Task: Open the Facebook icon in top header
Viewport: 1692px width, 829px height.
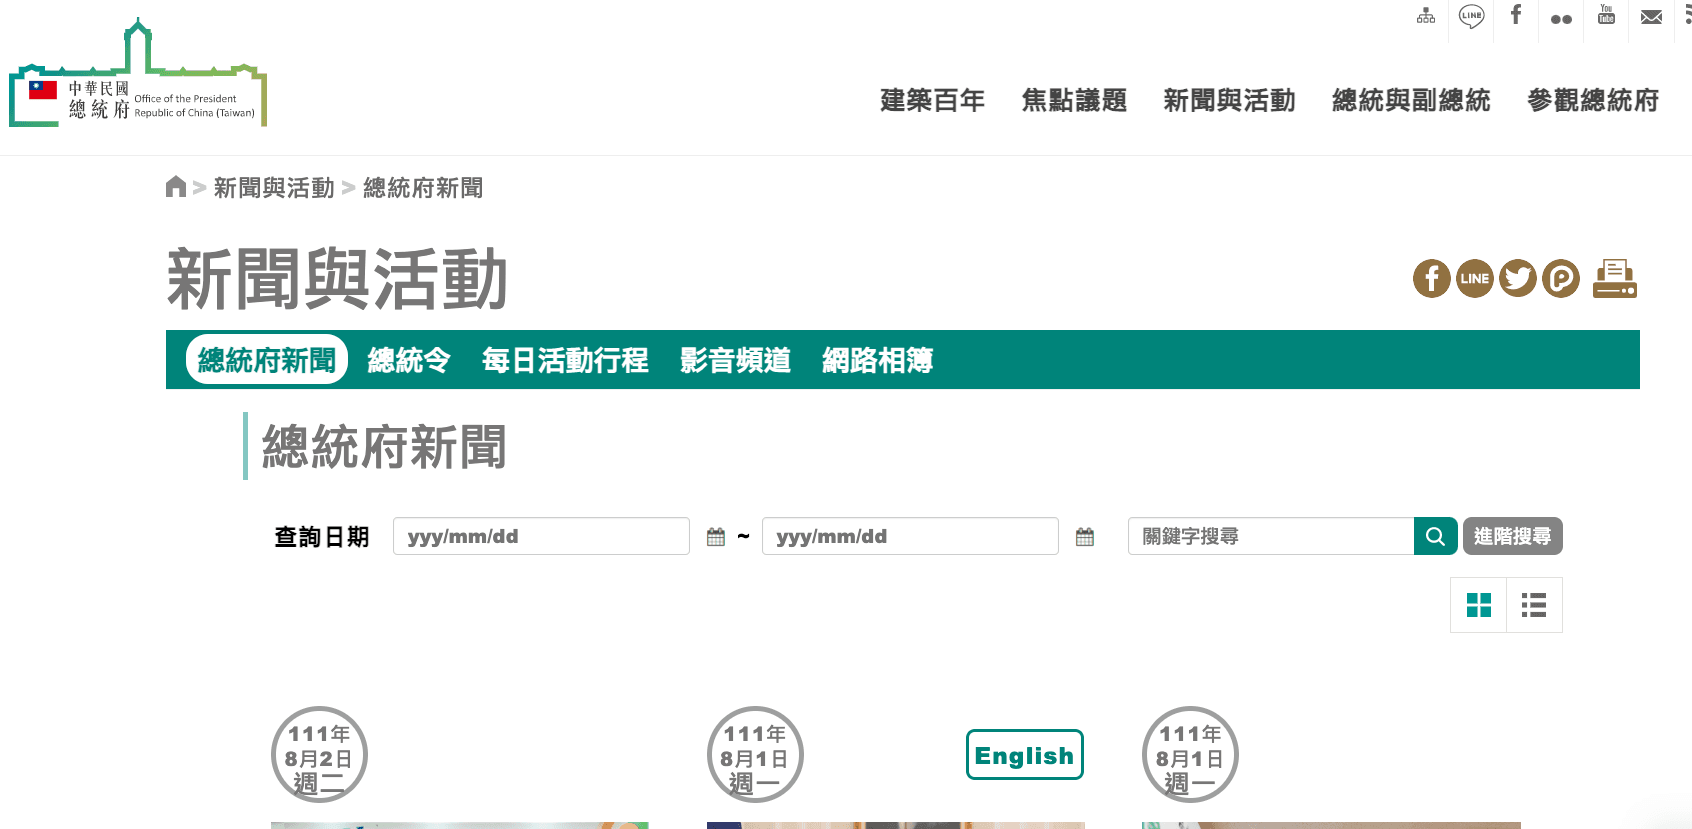Action: pos(1516,15)
